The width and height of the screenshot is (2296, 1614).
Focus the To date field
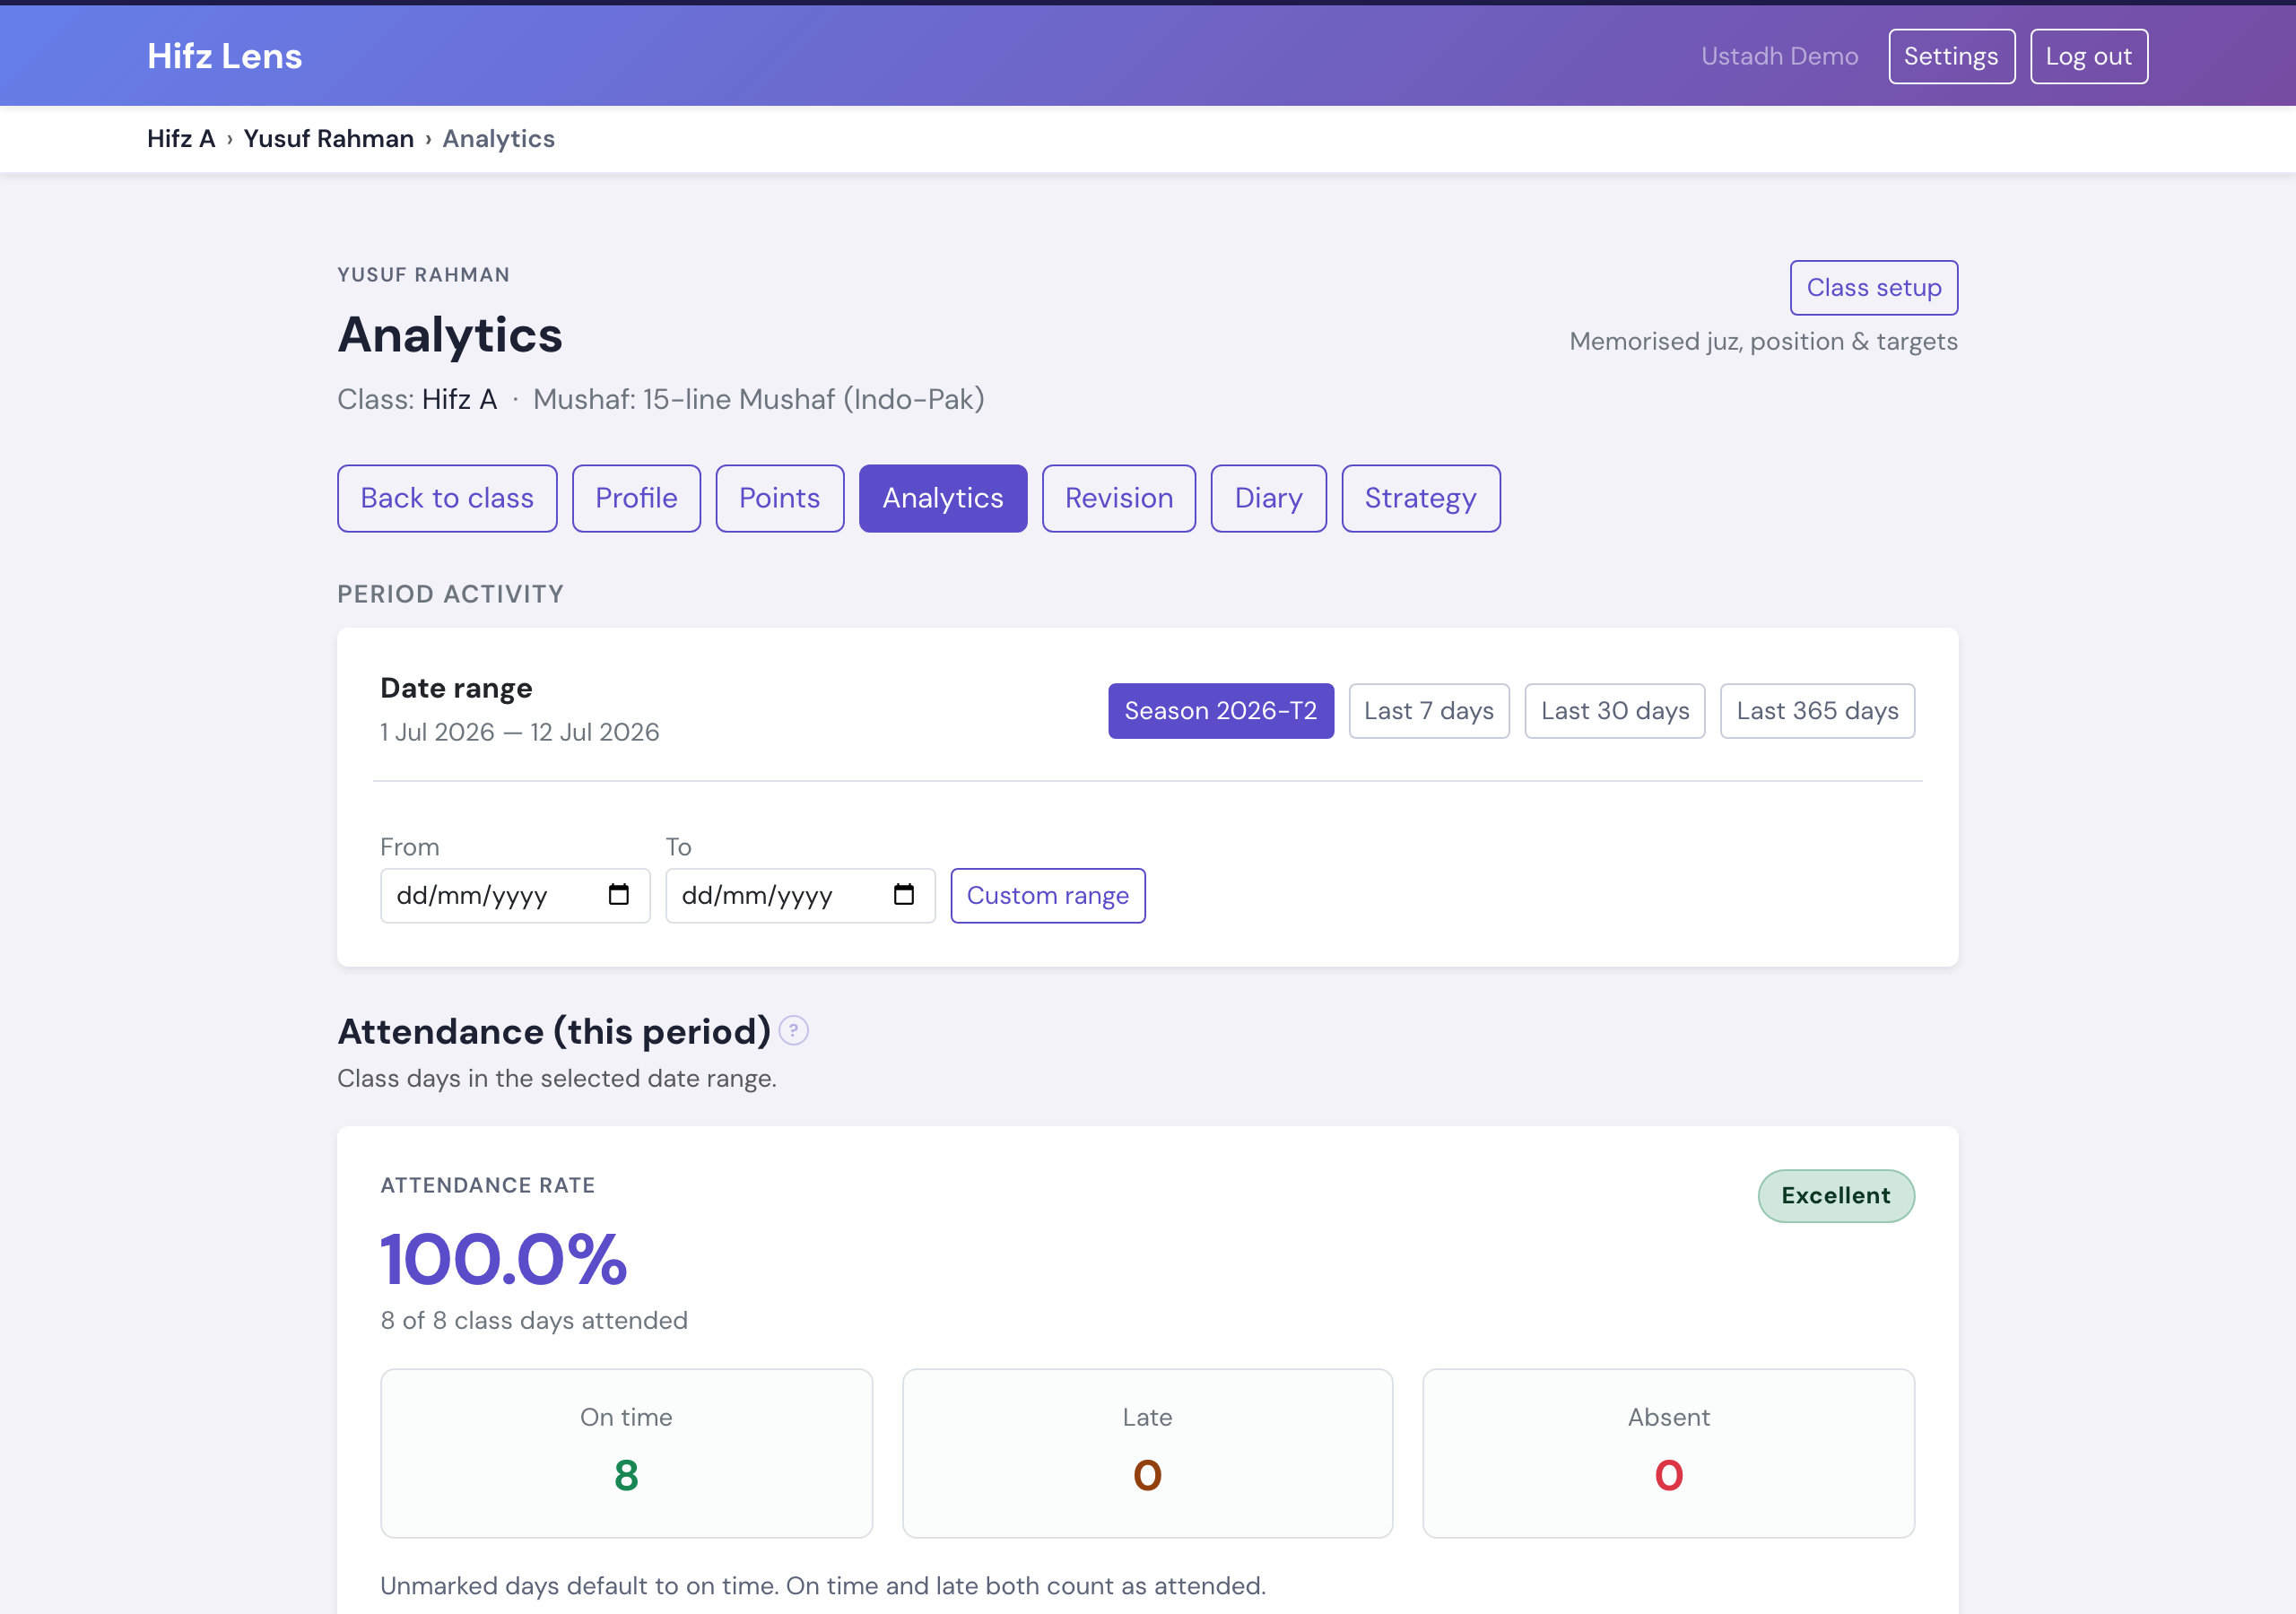click(800, 895)
